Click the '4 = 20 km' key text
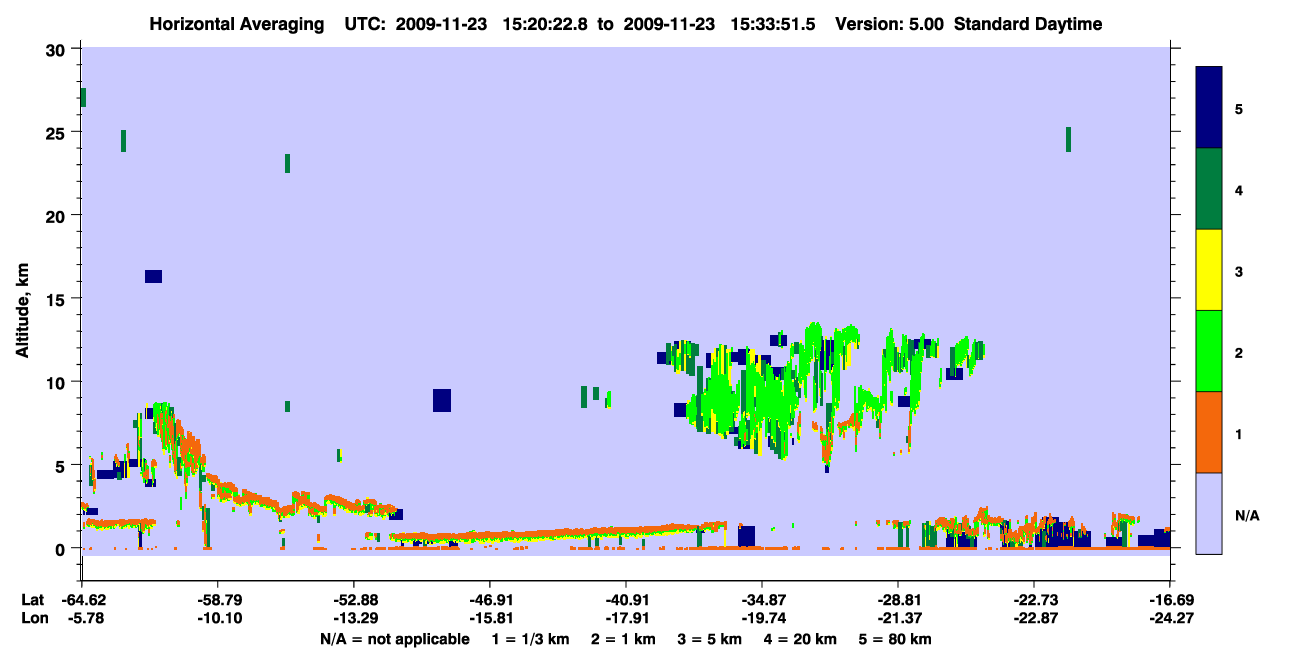The height and width of the screenshot is (667, 1300). pos(800,639)
